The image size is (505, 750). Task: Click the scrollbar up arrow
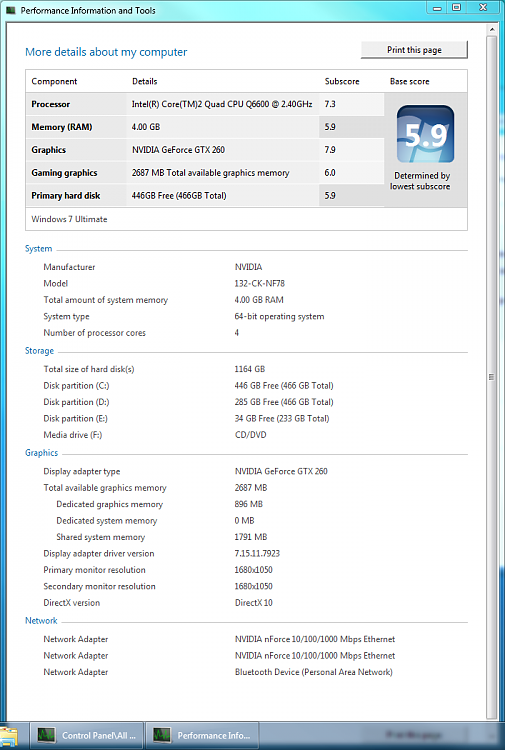pos(492,30)
